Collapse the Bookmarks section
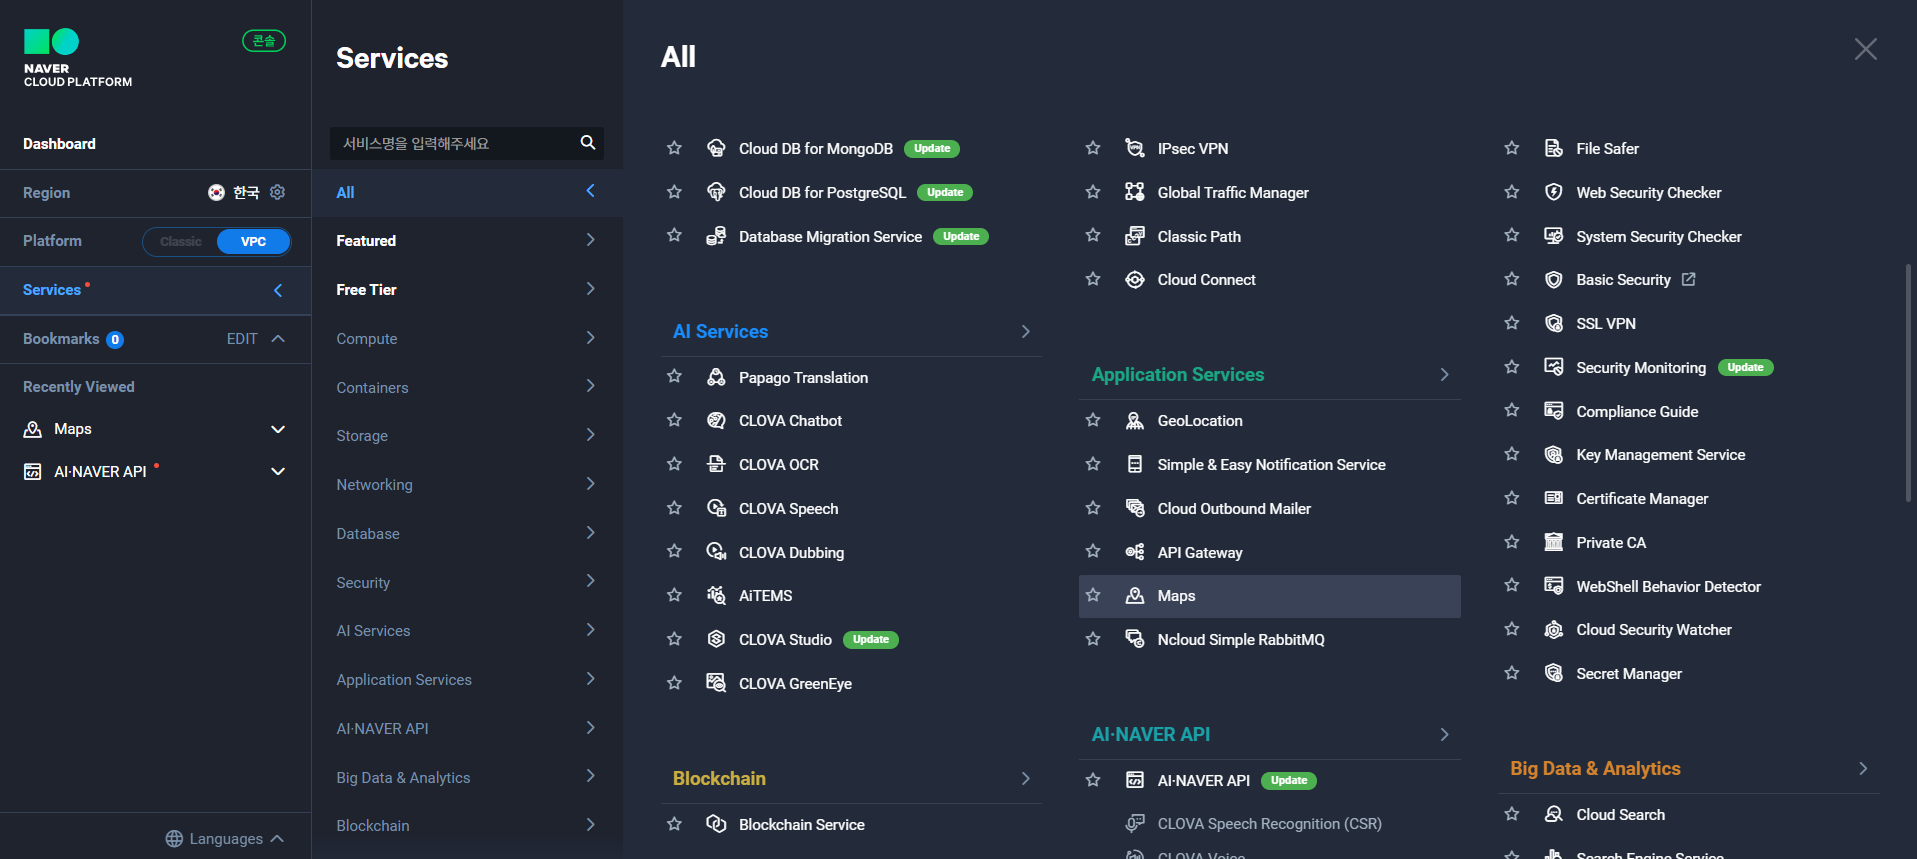This screenshot has height=859, width=1917. [278, 339]
